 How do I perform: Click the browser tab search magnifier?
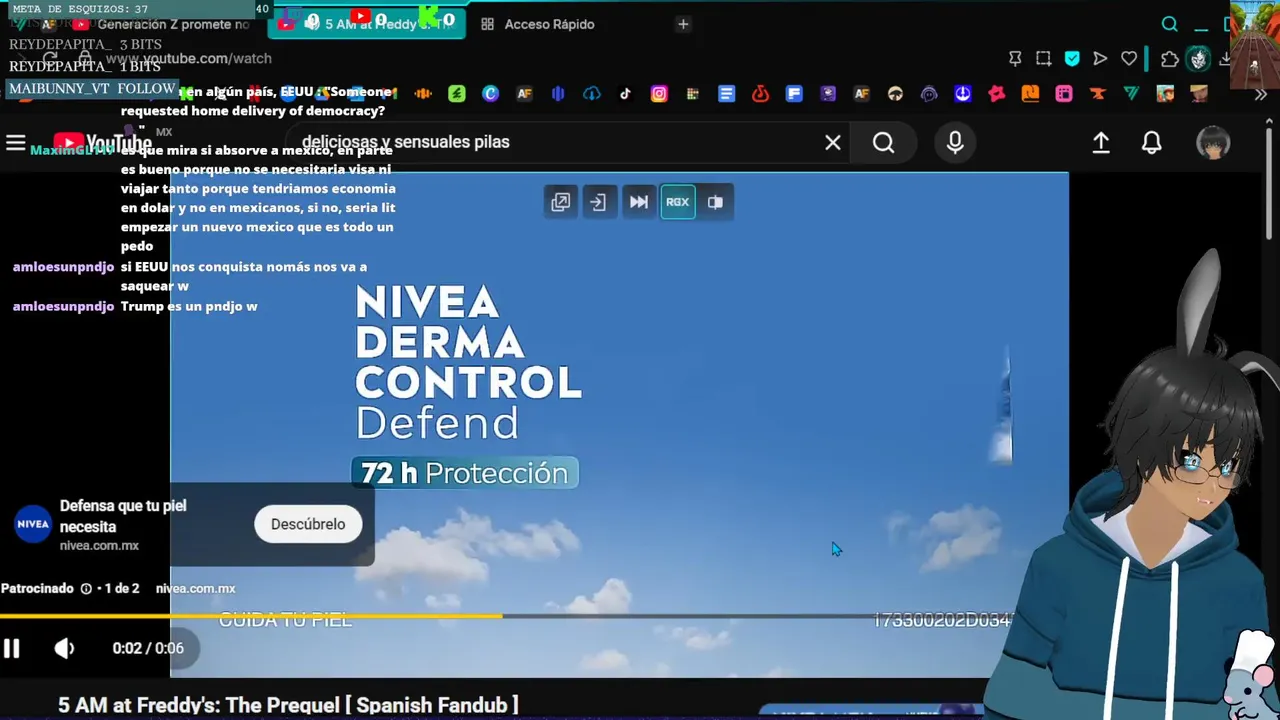[x=1169, y=24]
